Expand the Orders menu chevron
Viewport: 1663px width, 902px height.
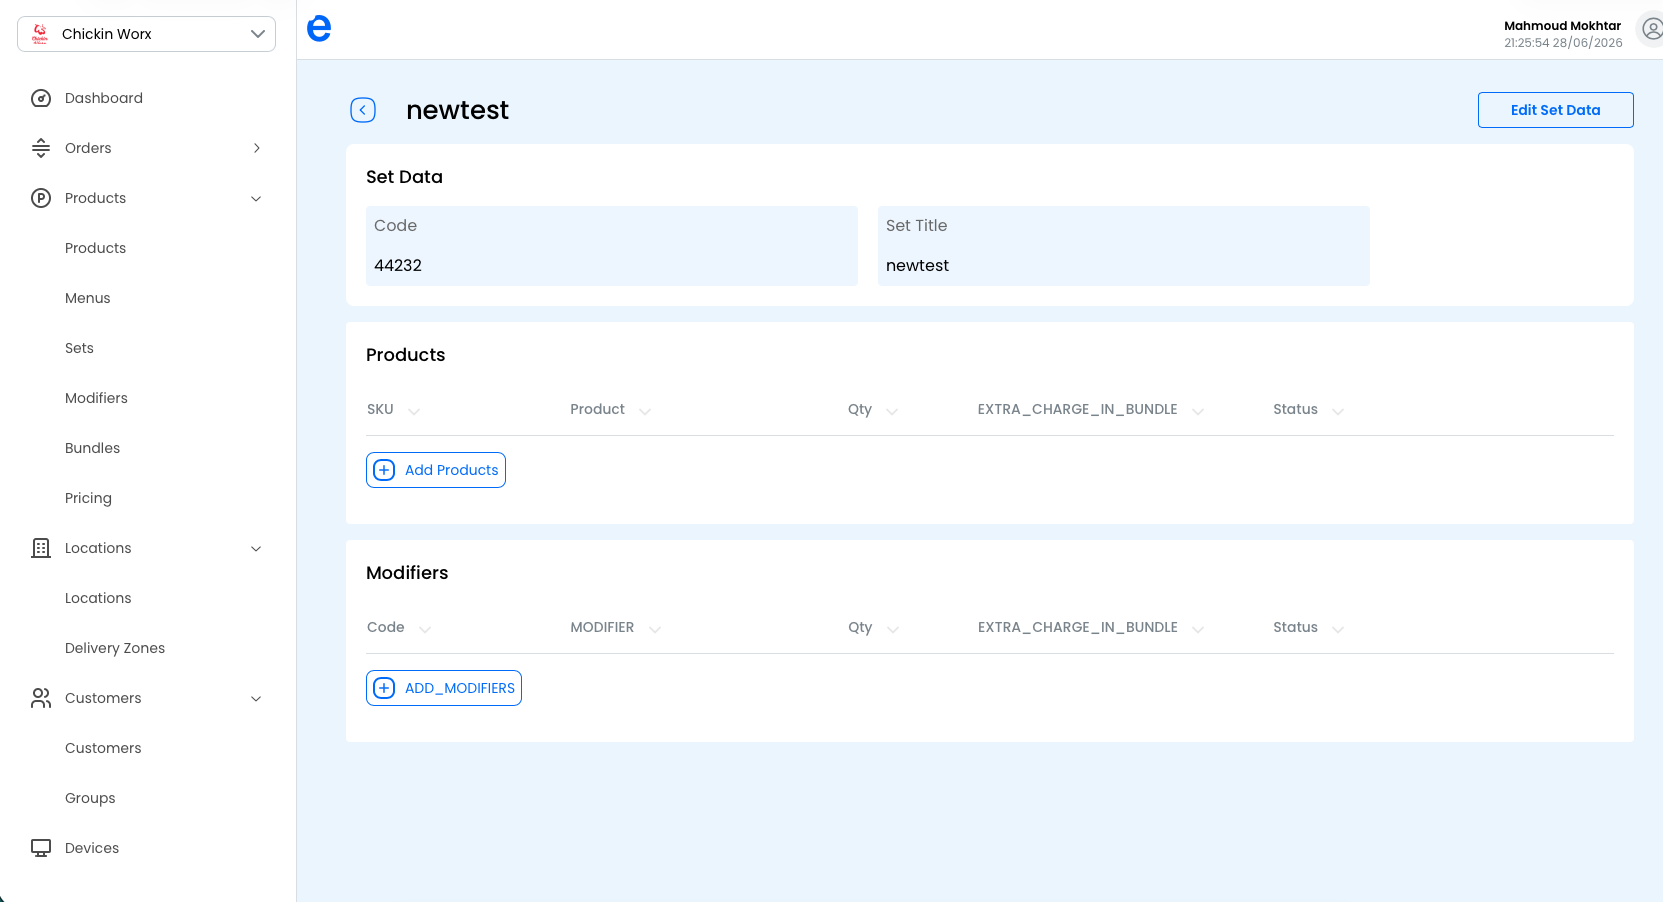pos(257,148)
